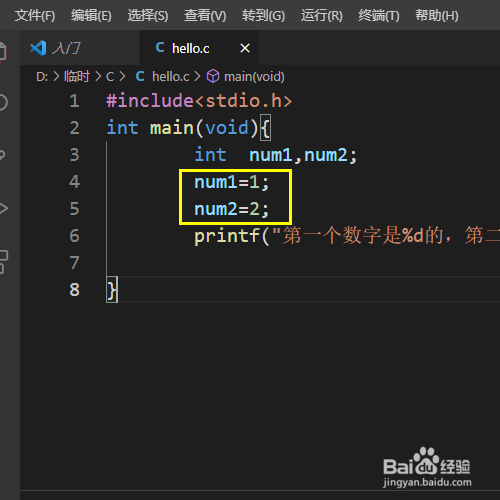Open the Source Control sidebar icon
The image size is (500, 500).
point(3,155)
